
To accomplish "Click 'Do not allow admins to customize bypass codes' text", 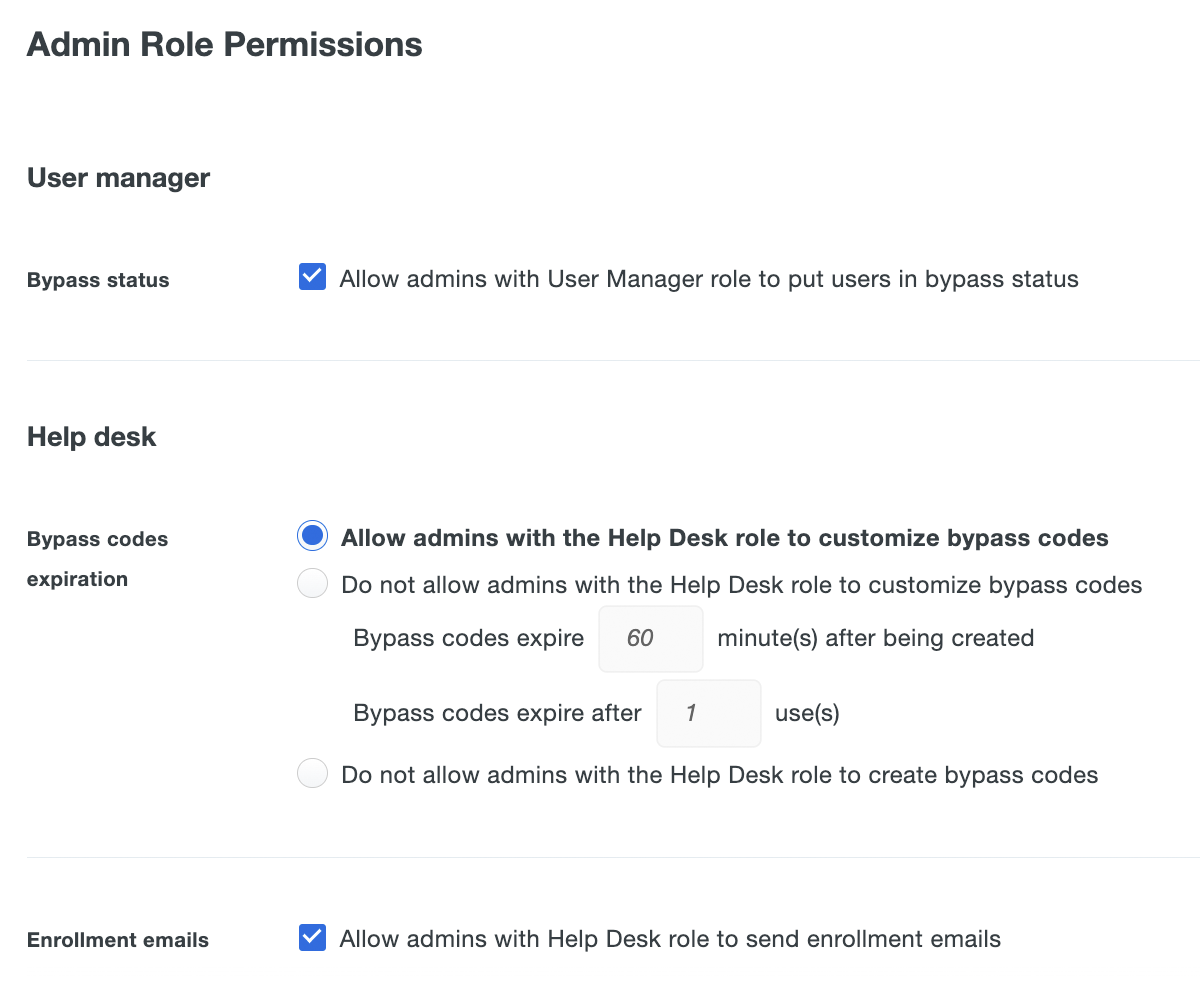I will (741, 585).
